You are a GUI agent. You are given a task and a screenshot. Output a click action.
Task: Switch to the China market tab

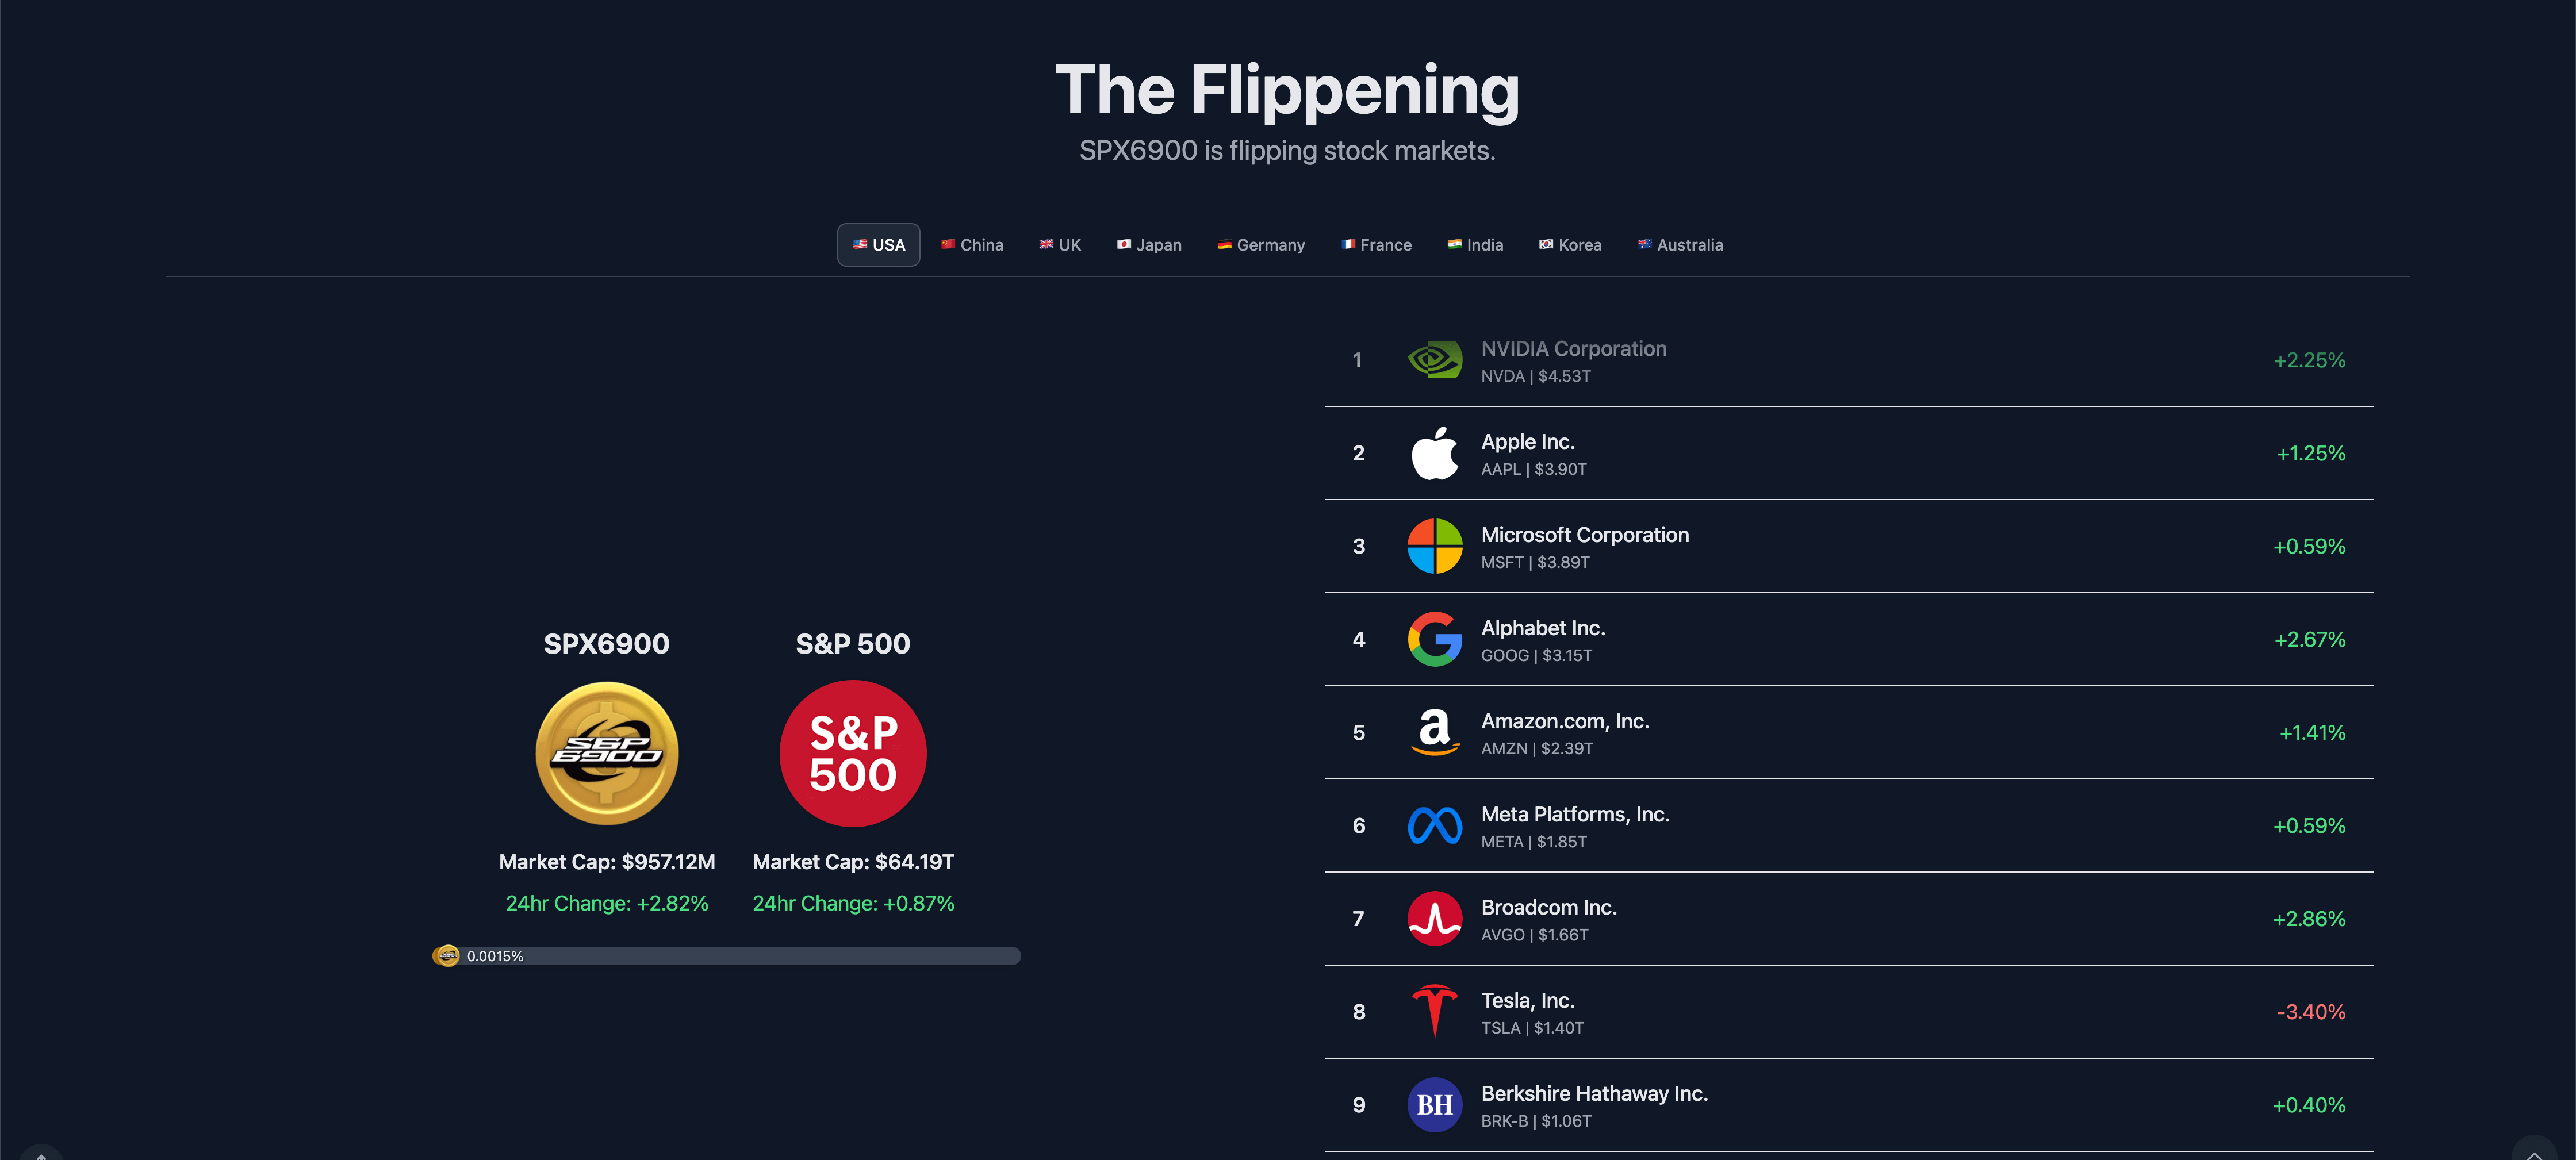pos(971,244)
